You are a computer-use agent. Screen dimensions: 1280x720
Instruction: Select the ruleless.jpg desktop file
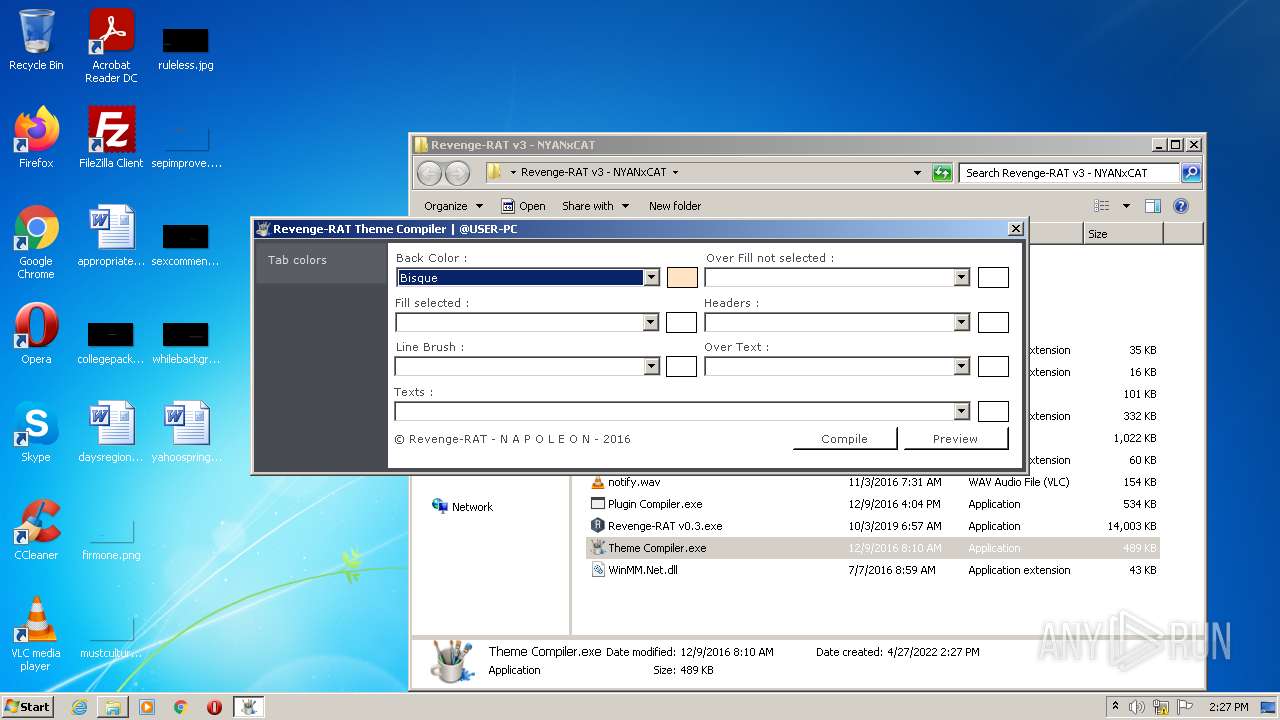coord(186,48)
